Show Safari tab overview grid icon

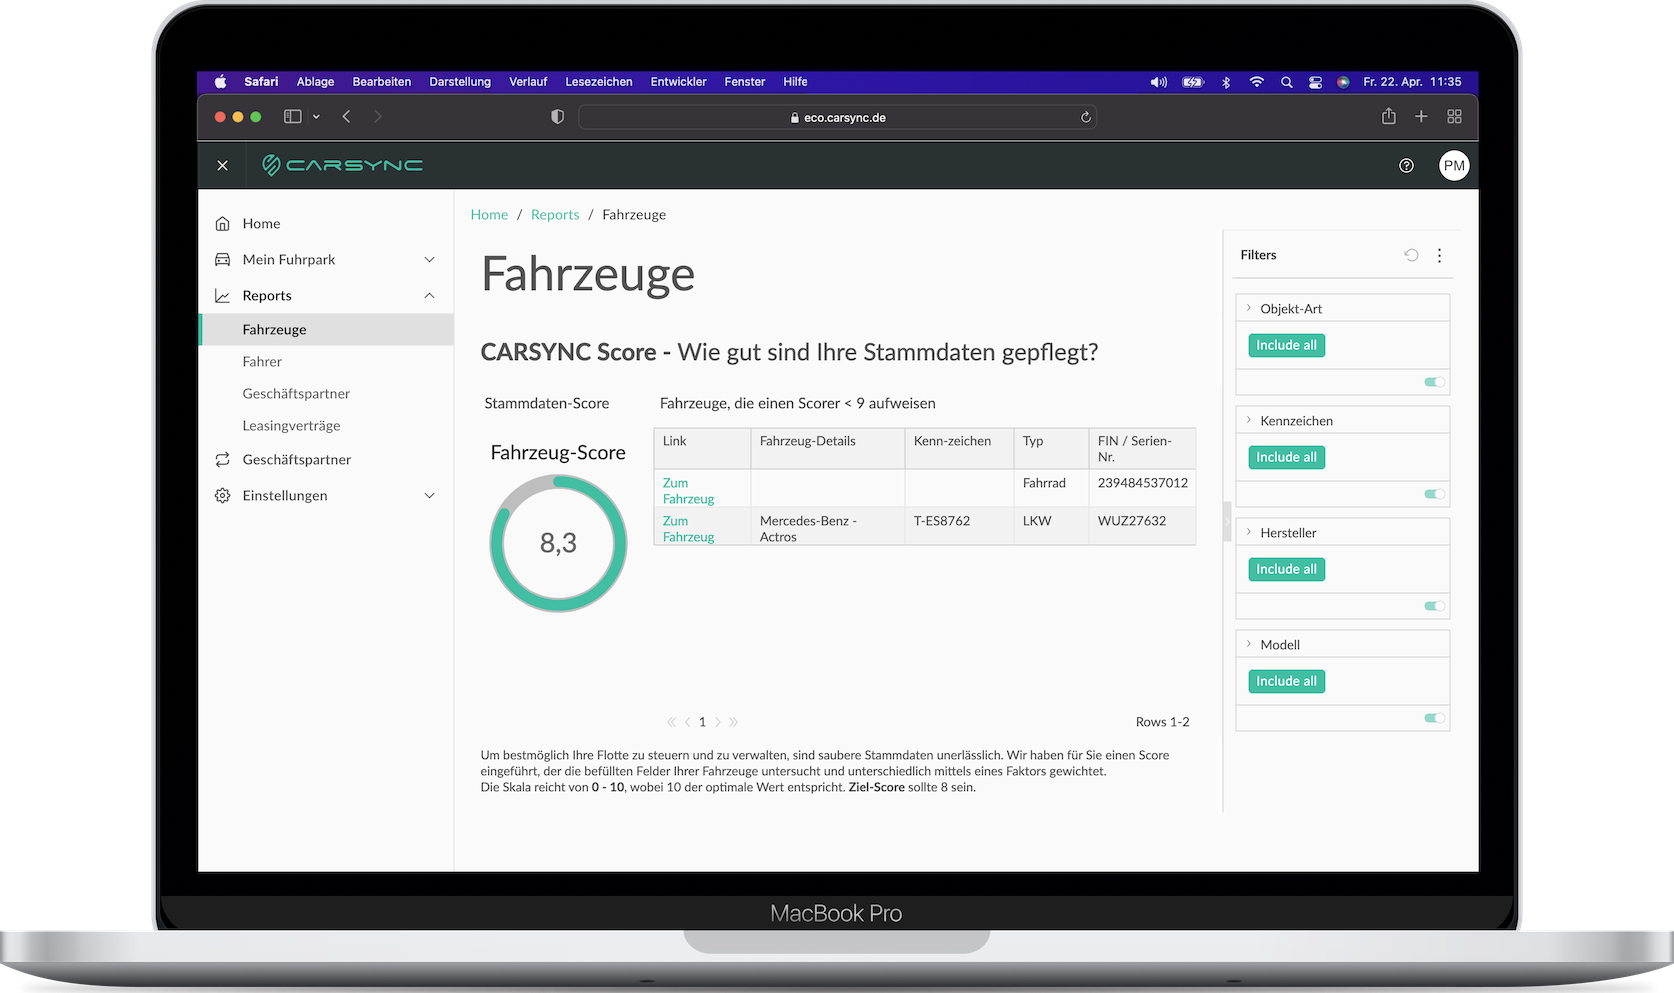click(1455, 117)
